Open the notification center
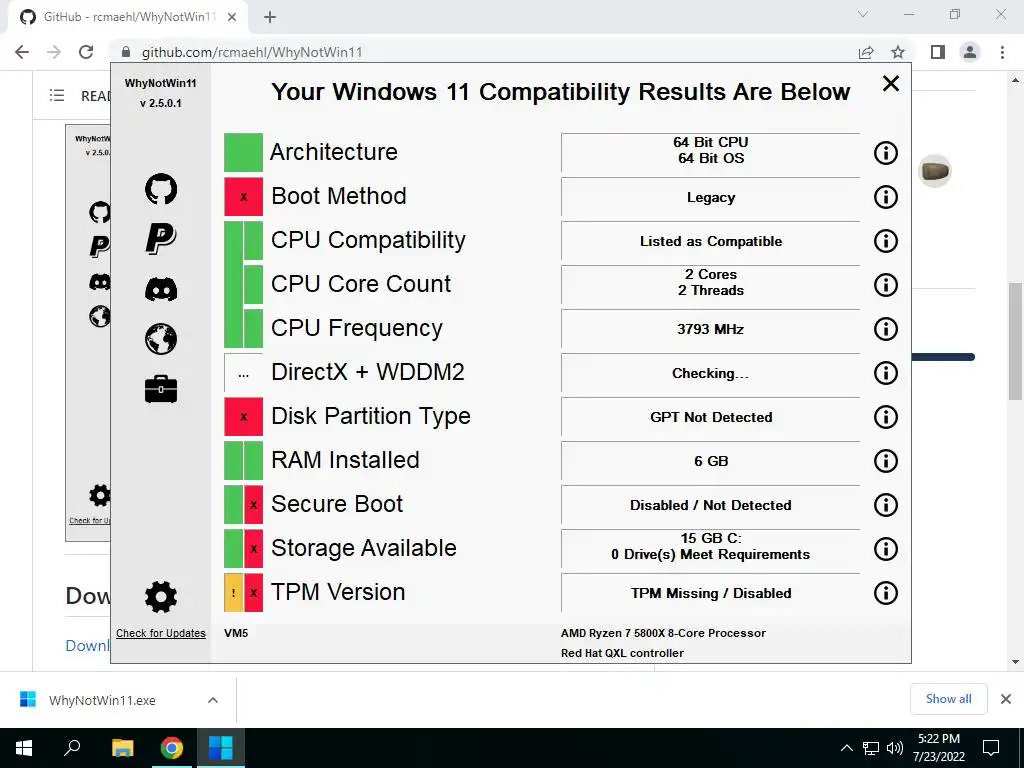This screenshot has height=768, width=1024. pyautogui.click(x=991, y=748)
